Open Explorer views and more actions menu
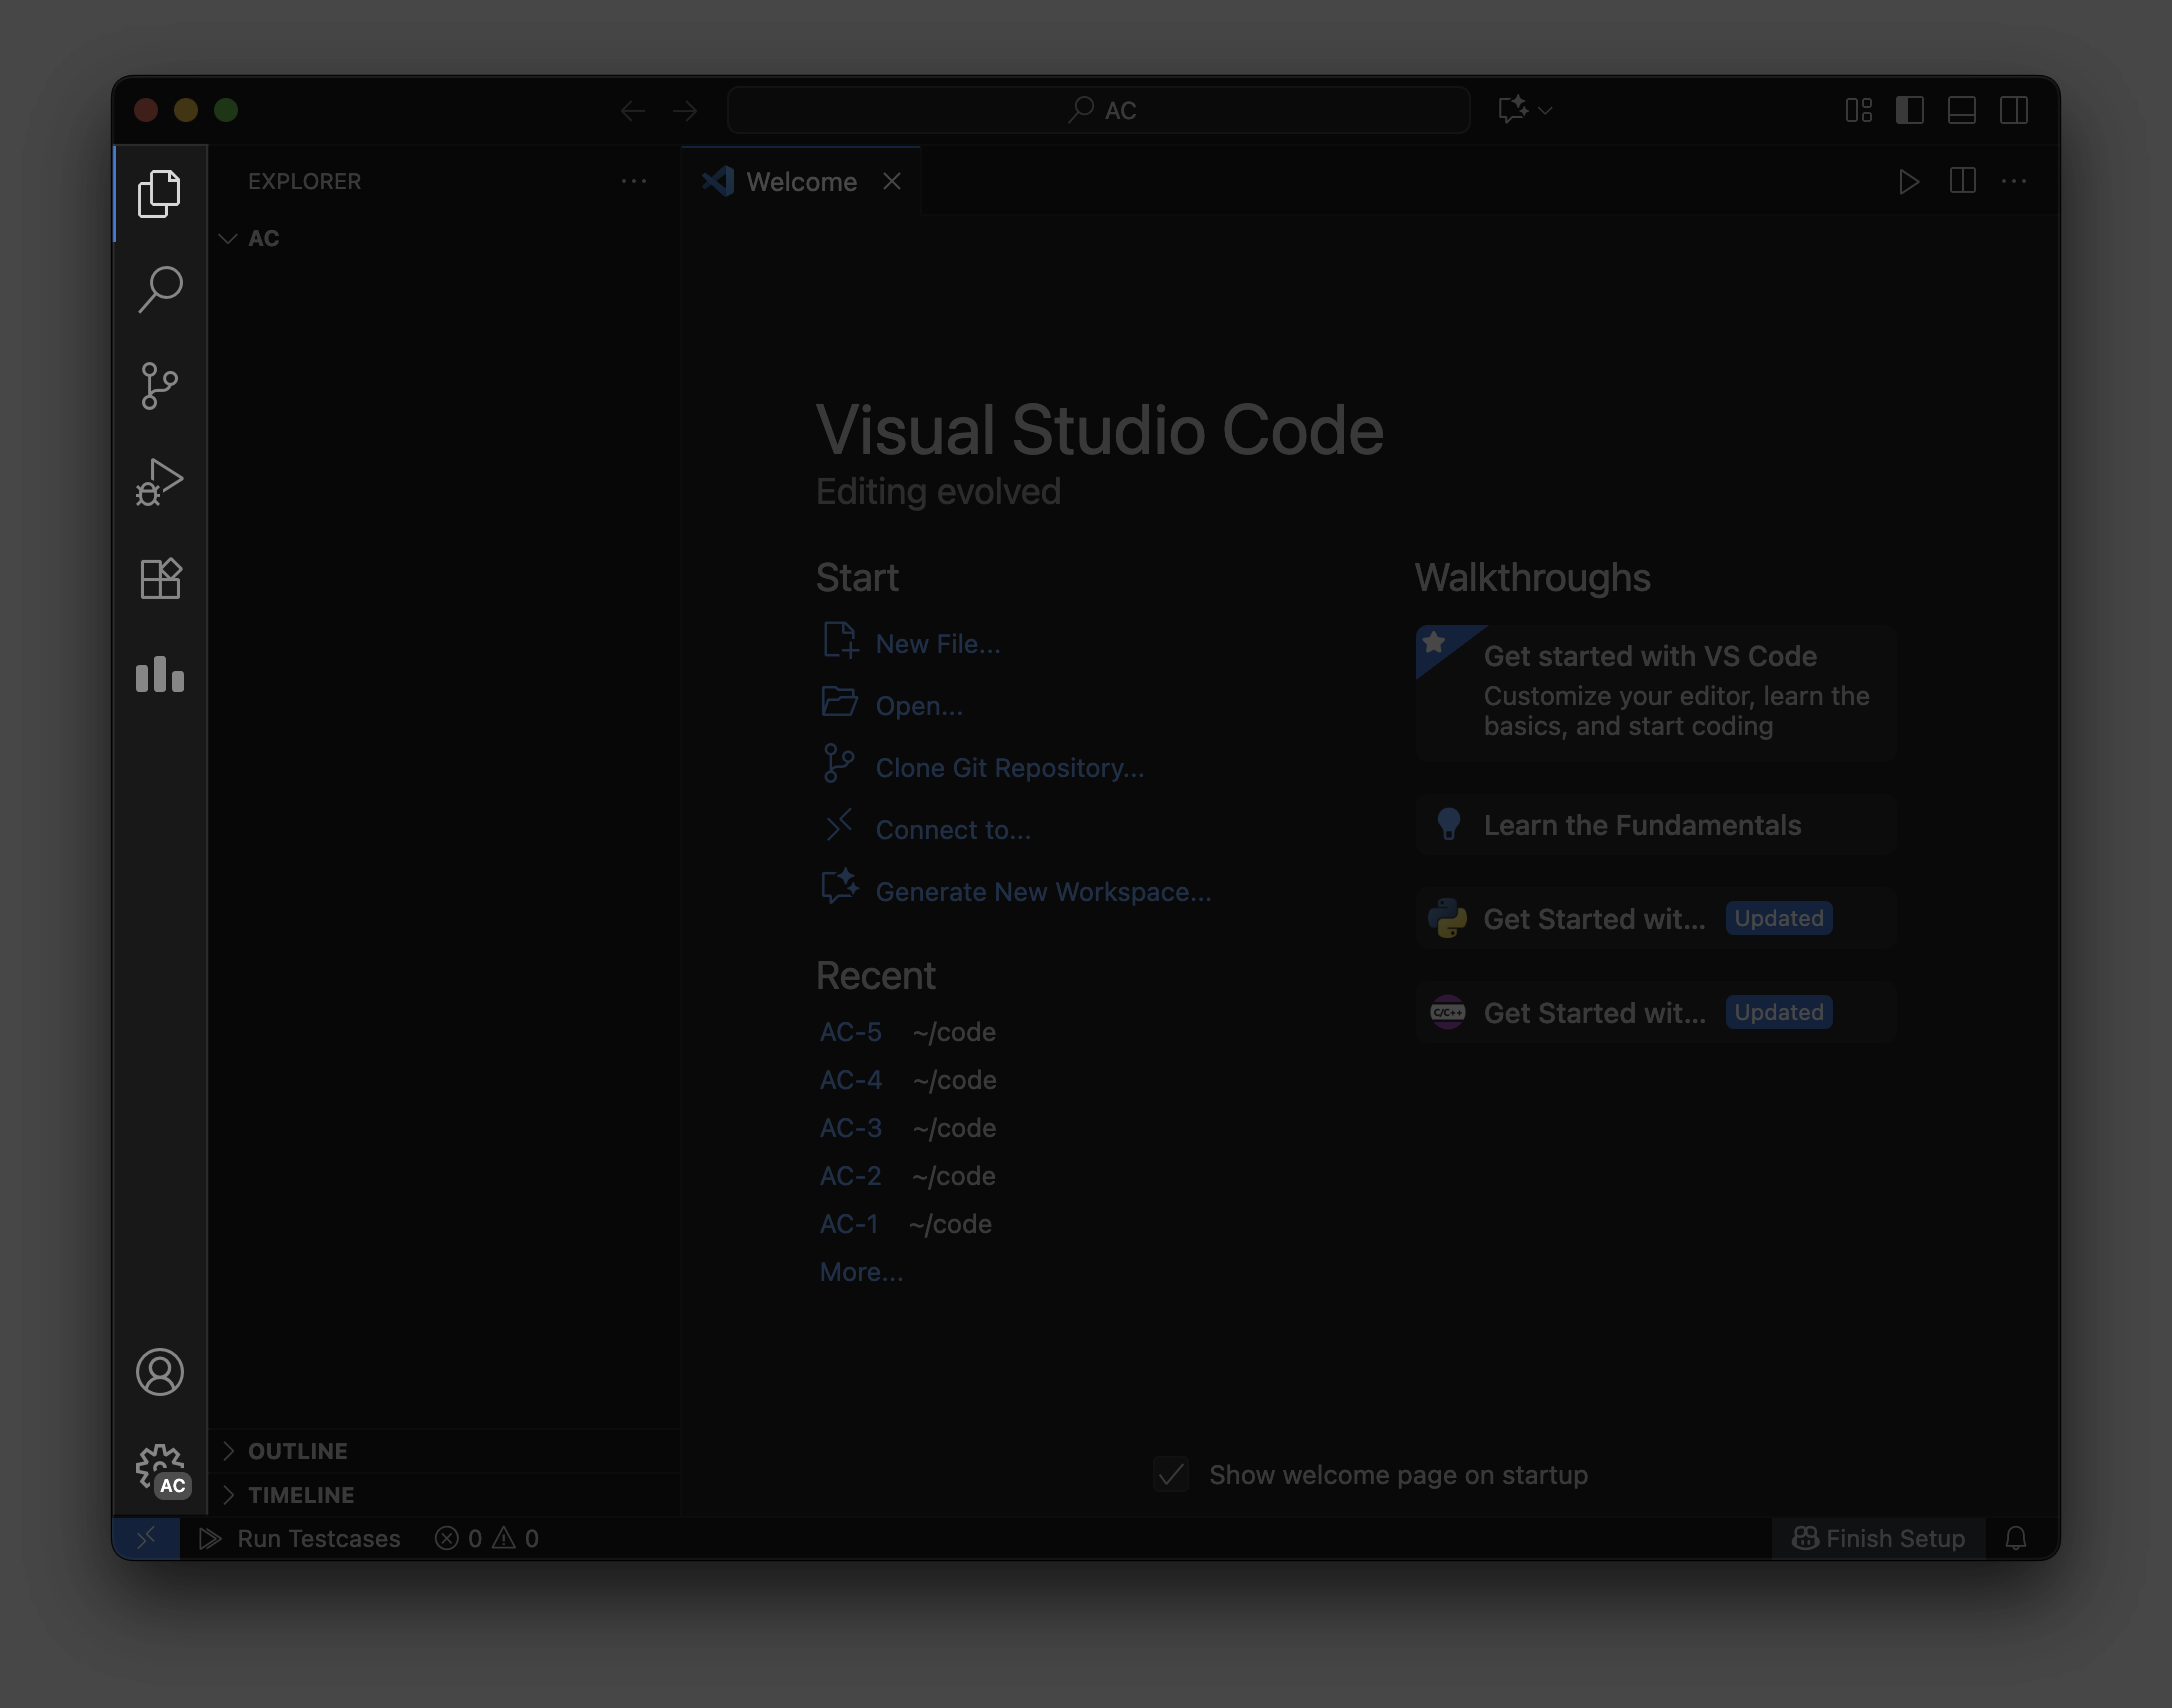Screen dimensions: 2172x1708 (x=634, y=181)
